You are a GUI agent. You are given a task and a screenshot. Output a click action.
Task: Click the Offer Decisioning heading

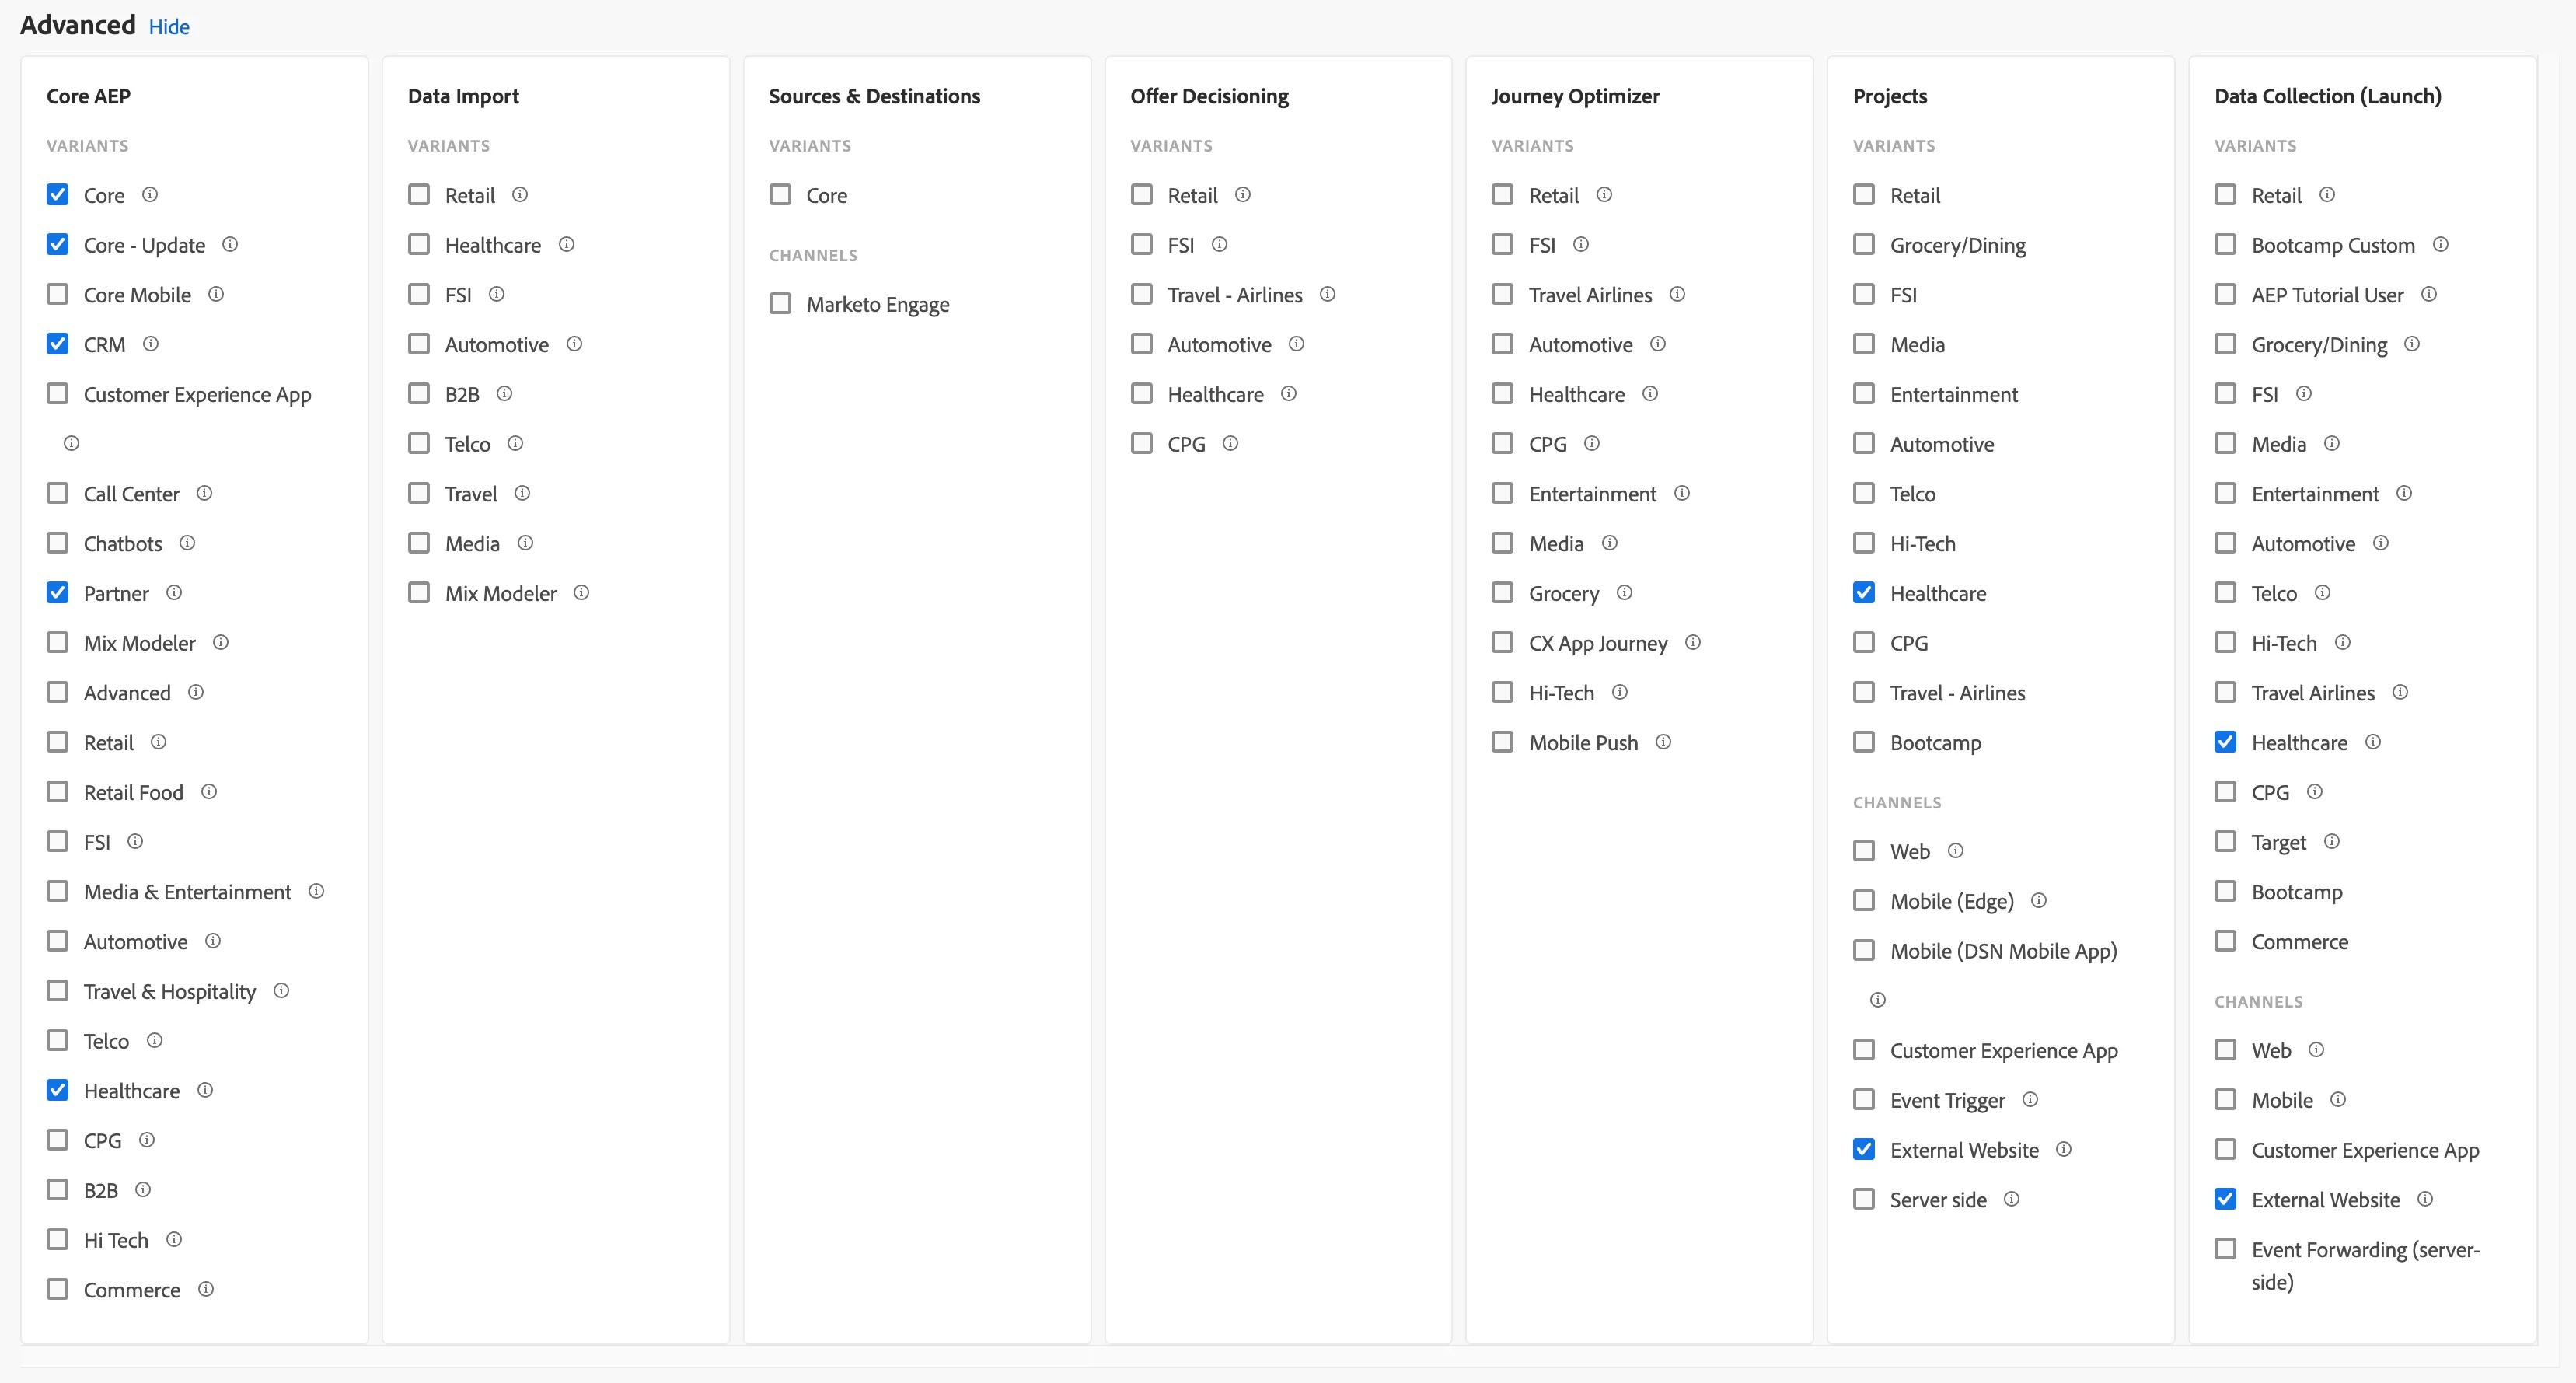tap(1209, 96)
